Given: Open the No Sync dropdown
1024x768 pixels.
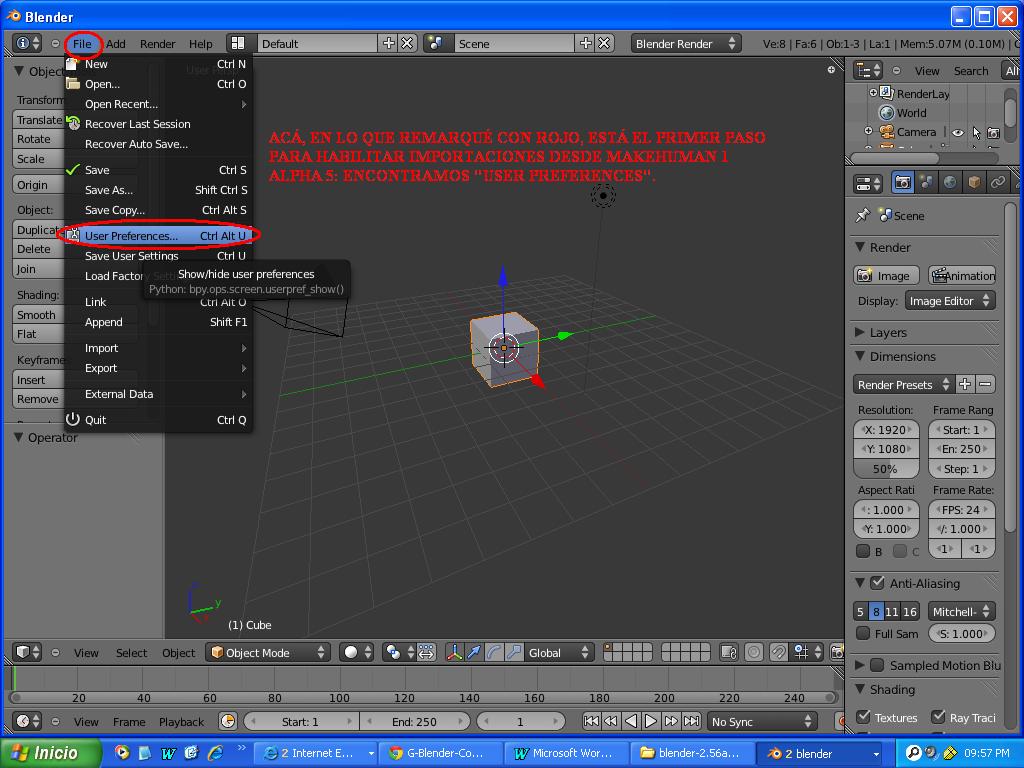Looking at the screenshot, I should click(762, 722).
